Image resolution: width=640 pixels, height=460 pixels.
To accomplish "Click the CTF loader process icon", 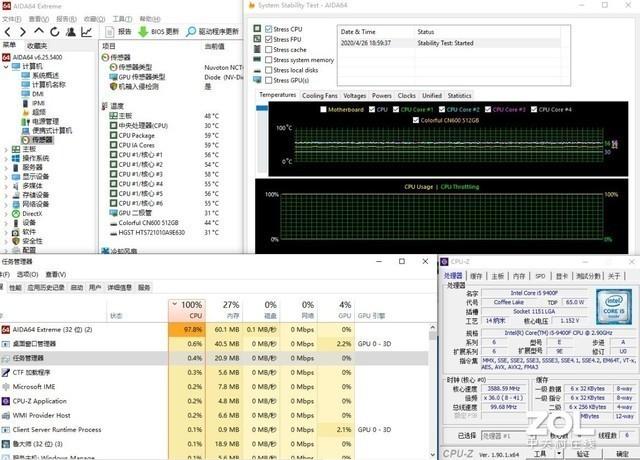I will tap(6, 372).
